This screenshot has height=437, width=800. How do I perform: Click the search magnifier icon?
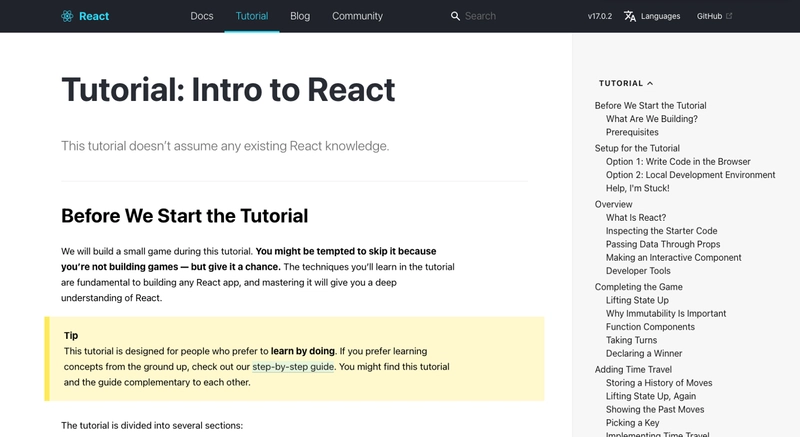point(455,16)
